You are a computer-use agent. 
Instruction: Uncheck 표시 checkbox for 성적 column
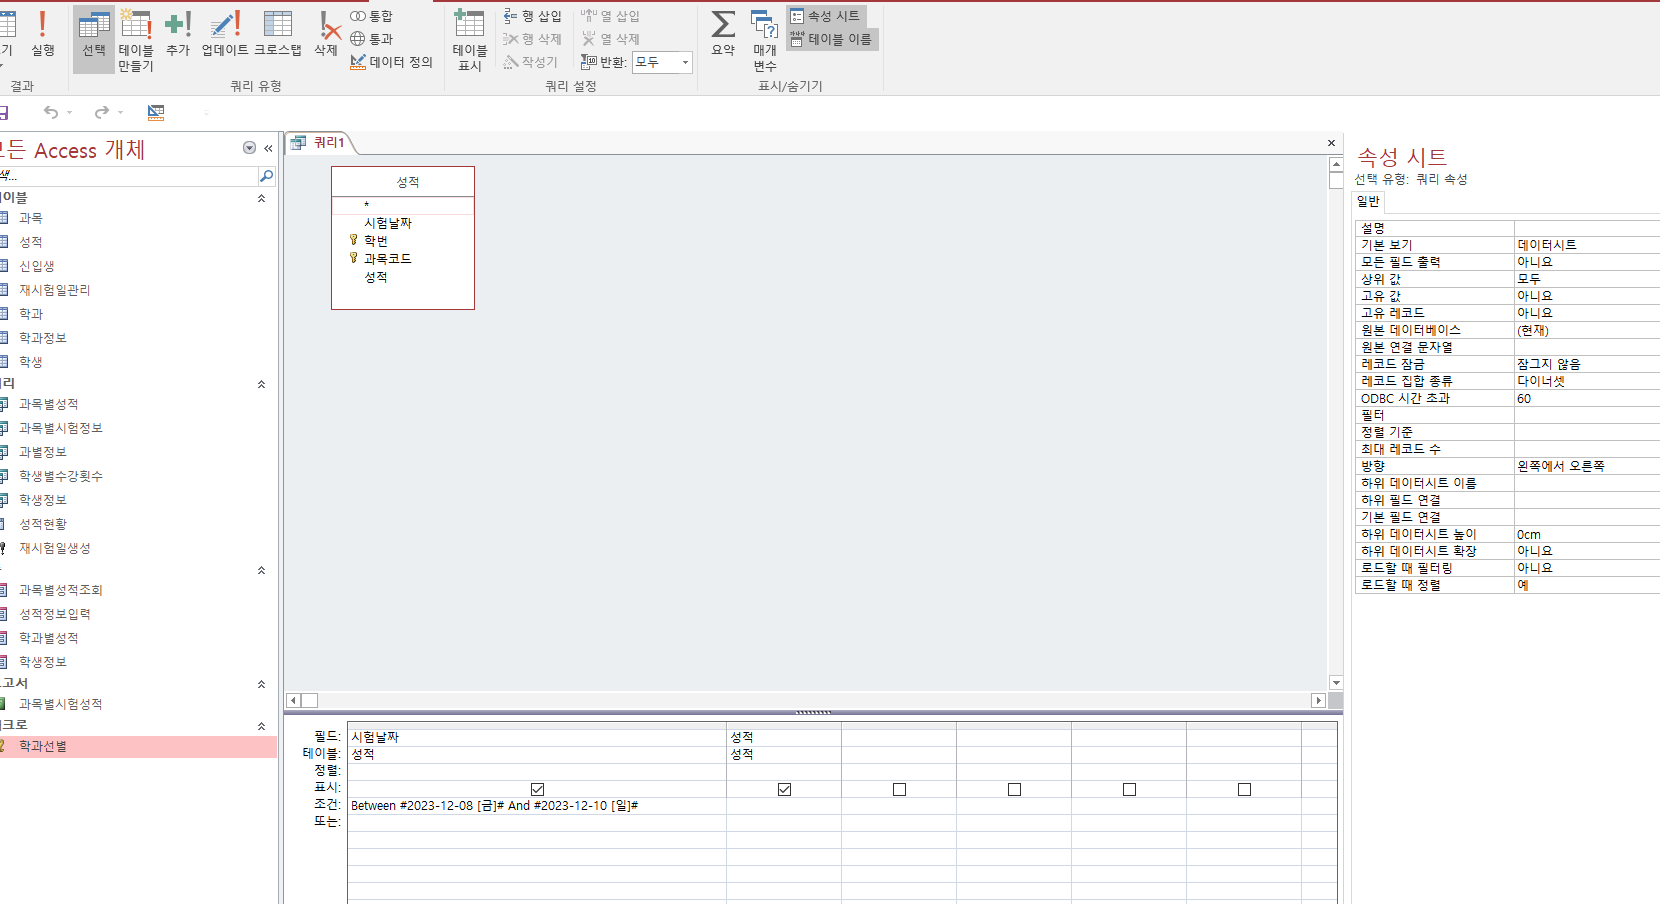(x=784, y=789)
